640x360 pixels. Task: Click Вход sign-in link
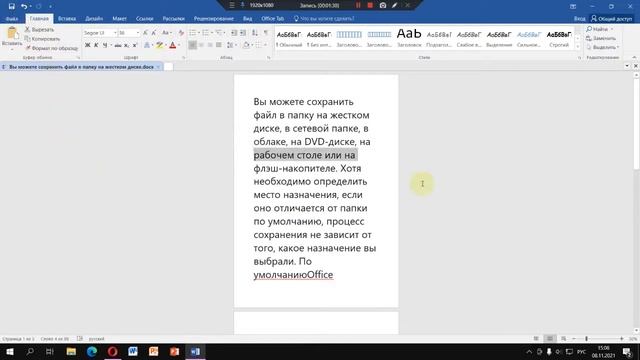pos(579,19)
